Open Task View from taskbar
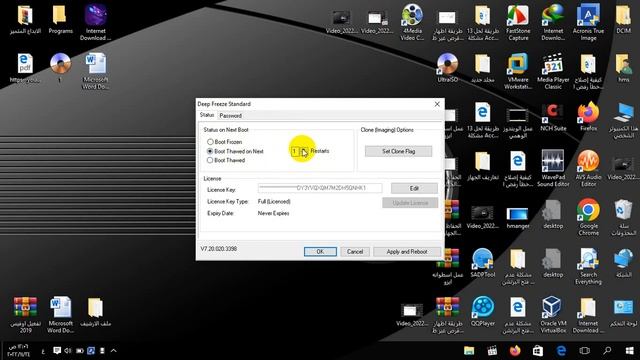640x360 pixels. point(584,351)
